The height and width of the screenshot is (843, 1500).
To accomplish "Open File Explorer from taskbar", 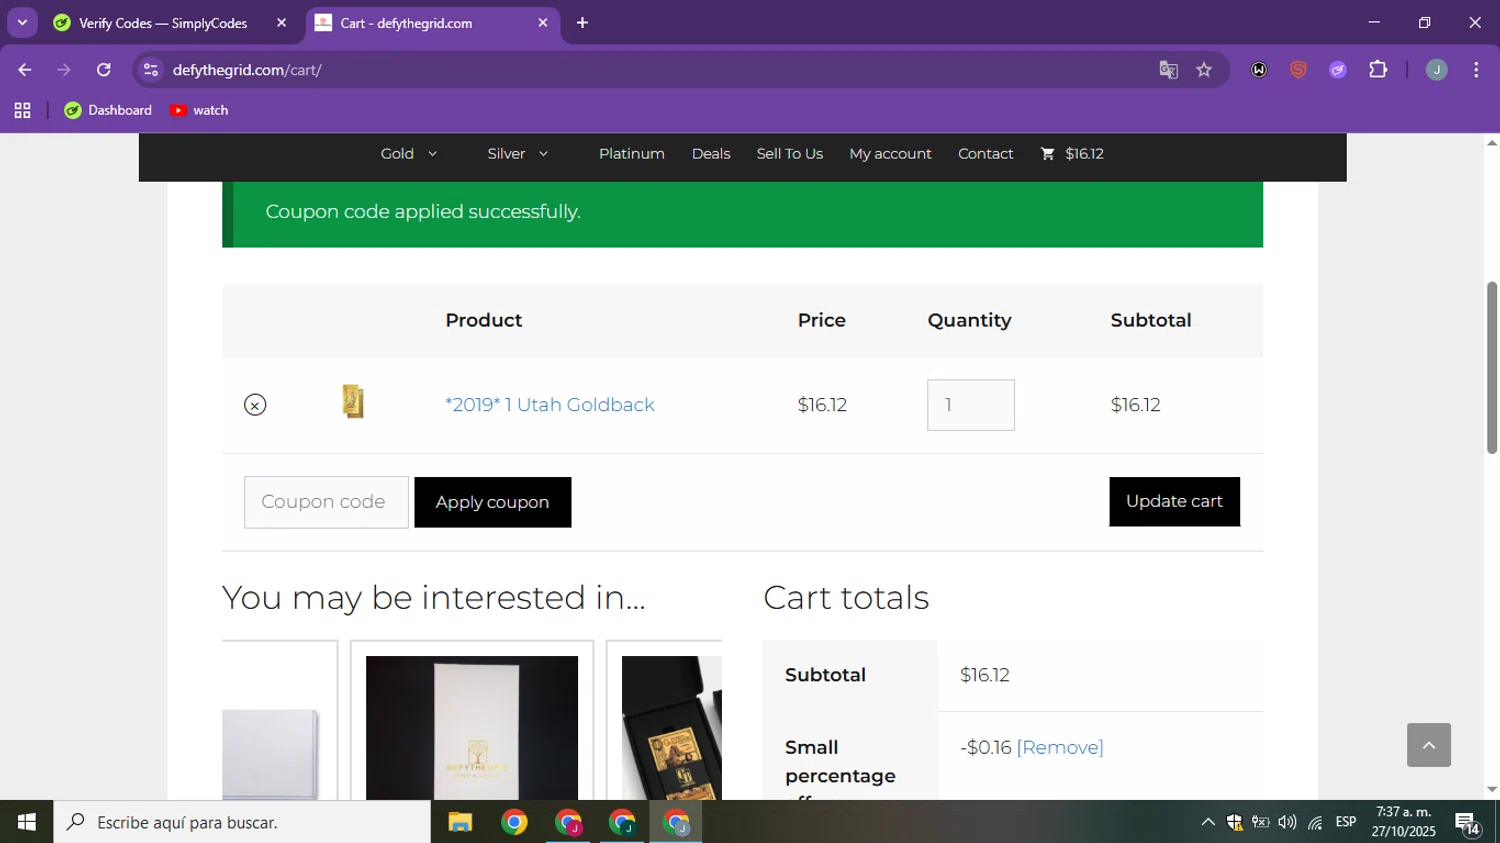I will pyautogui.click(x=460, y=822).
